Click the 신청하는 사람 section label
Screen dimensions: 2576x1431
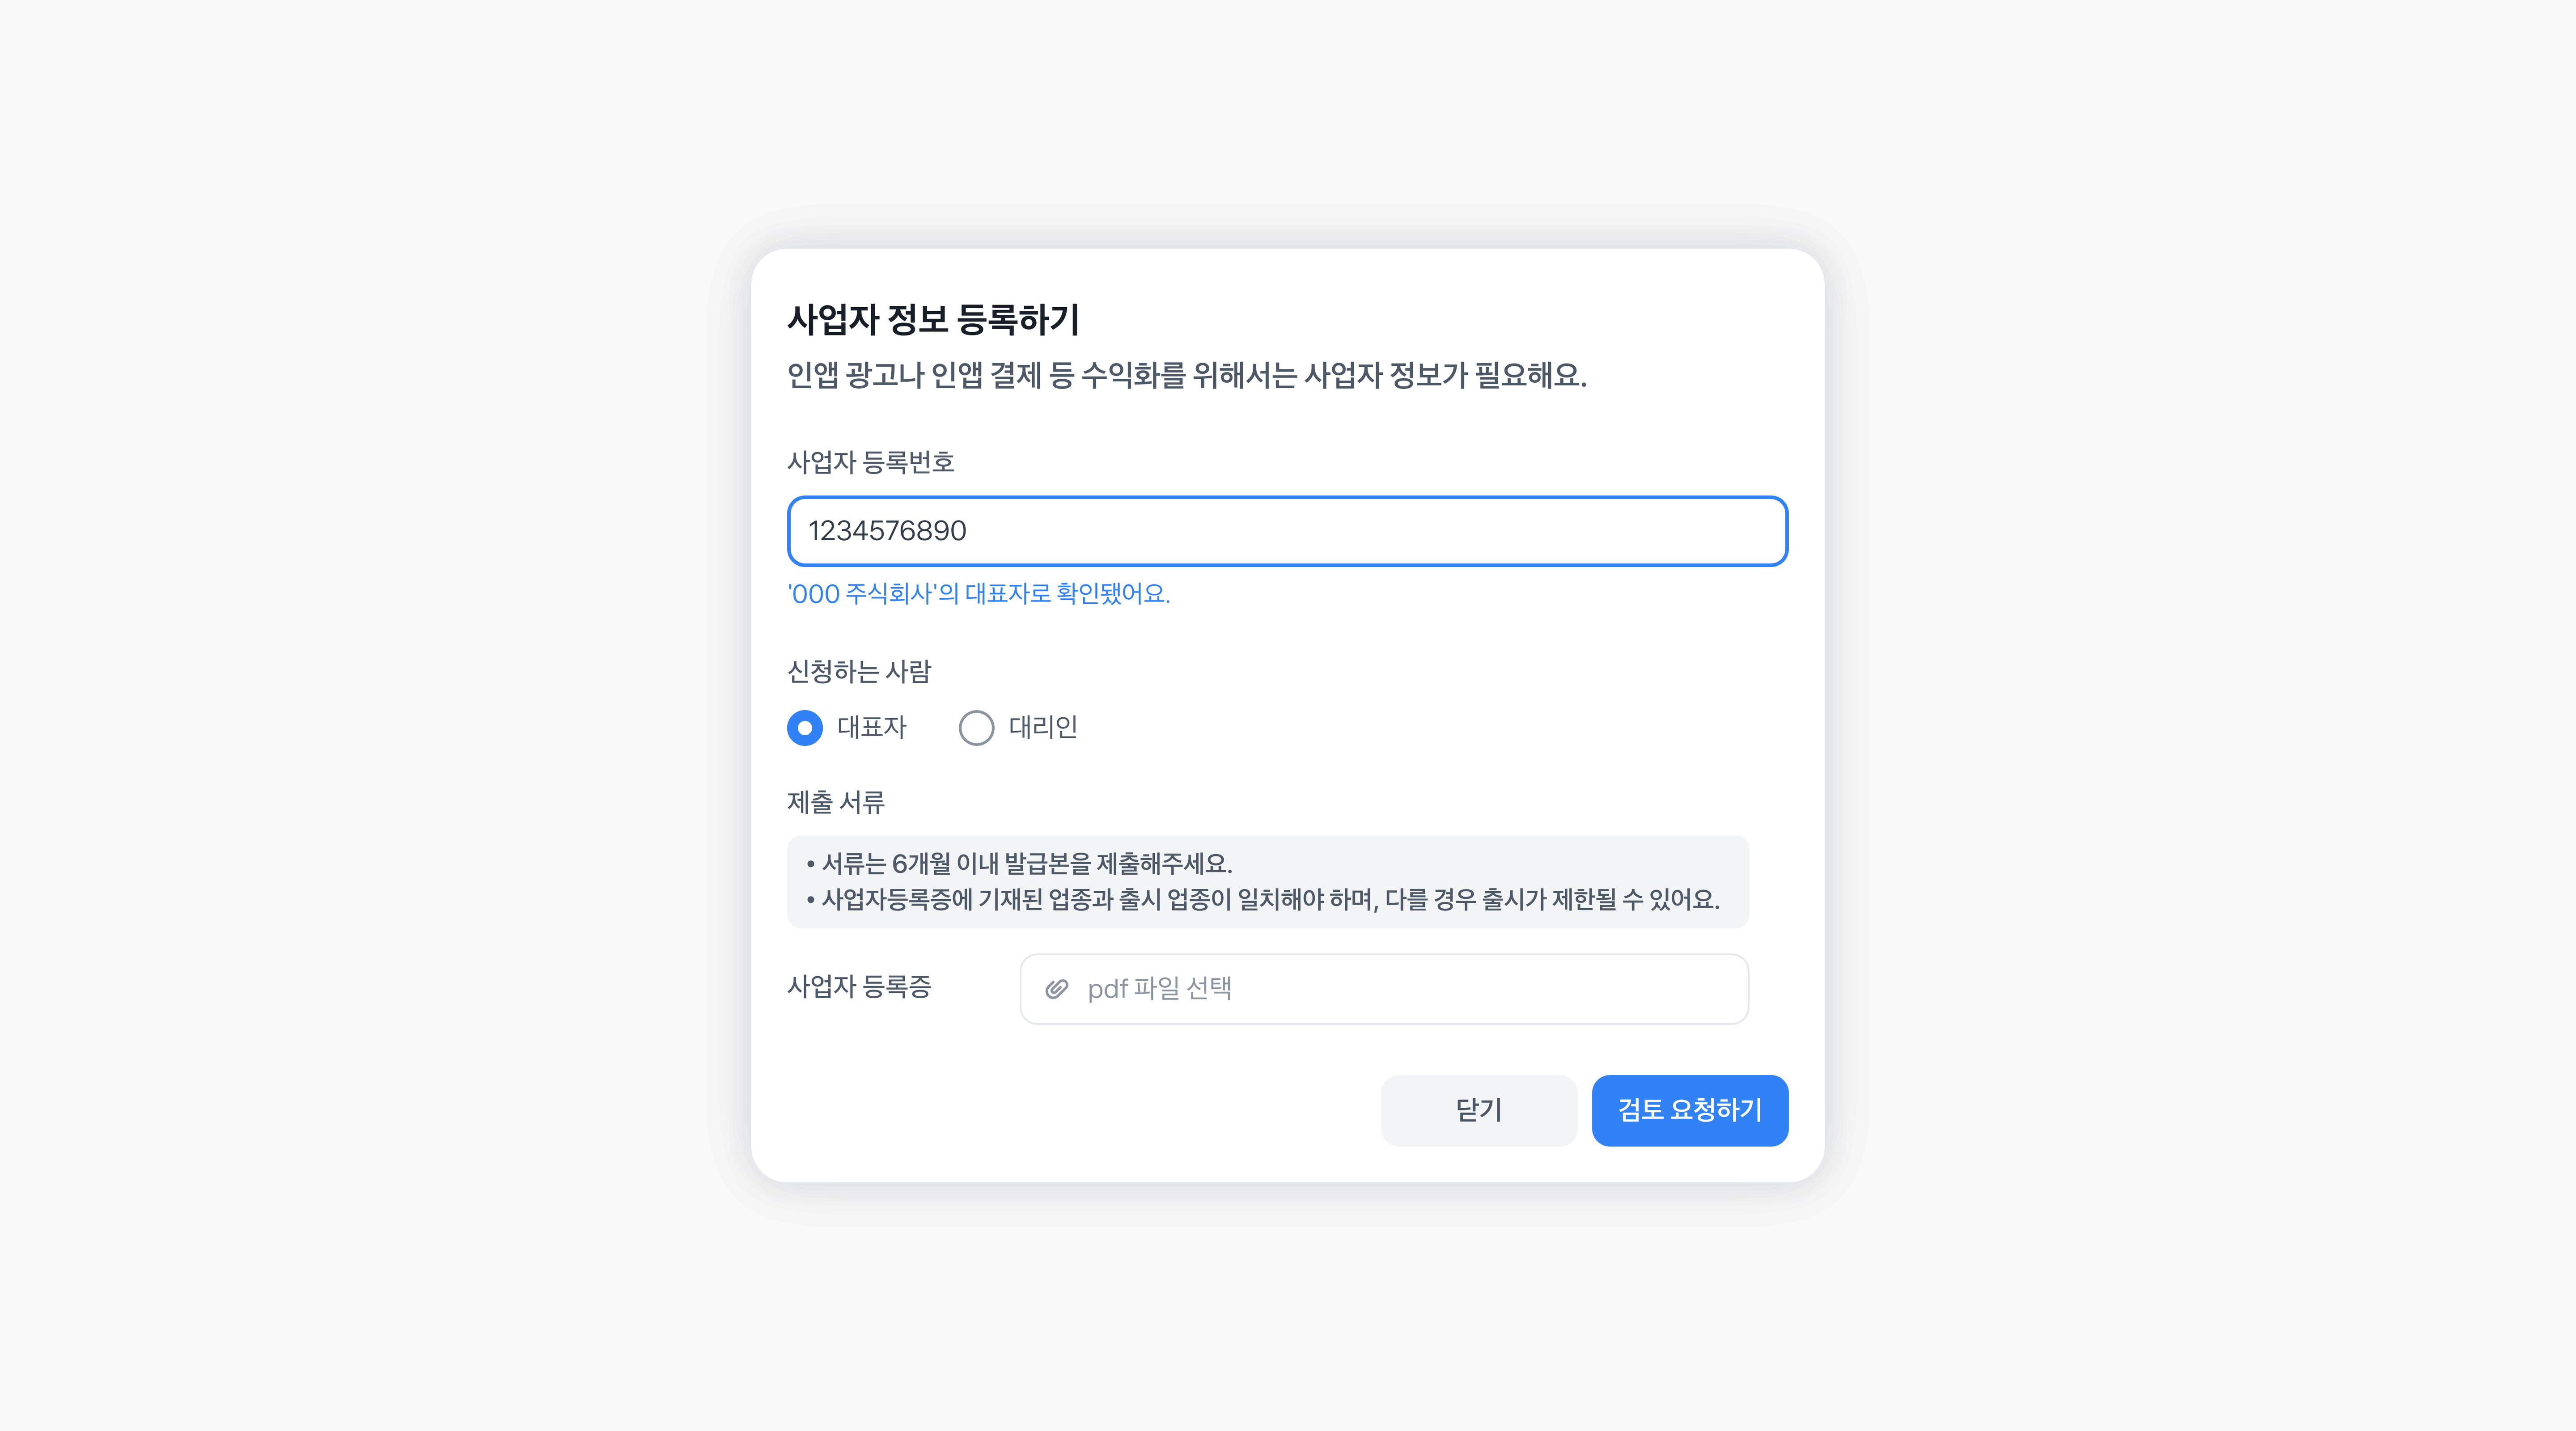(x=859, y=671)
